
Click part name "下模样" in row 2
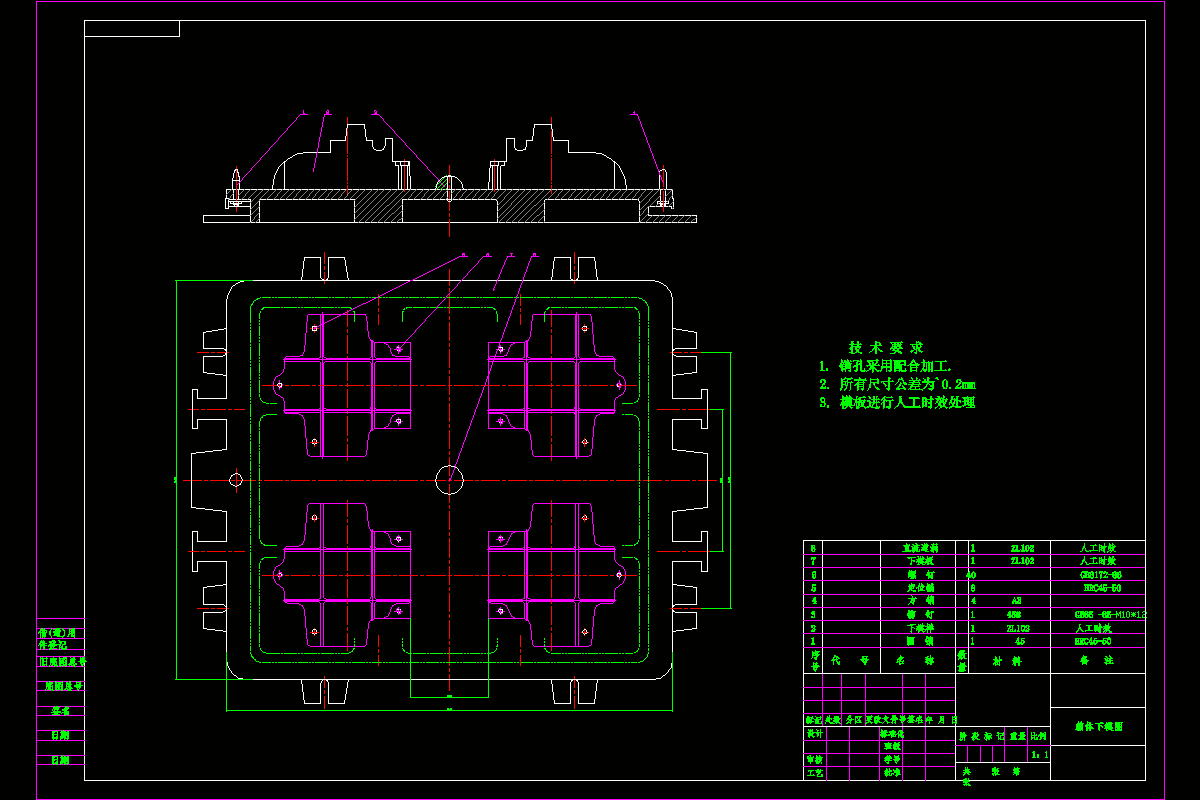tap(920, 628)
